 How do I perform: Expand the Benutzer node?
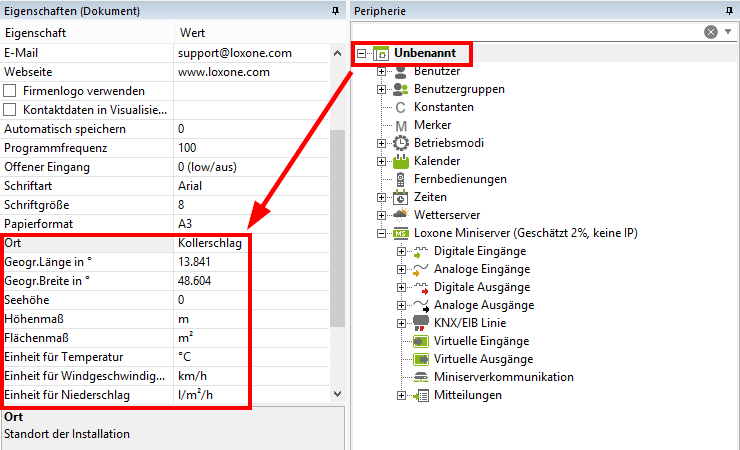(381, 72)
